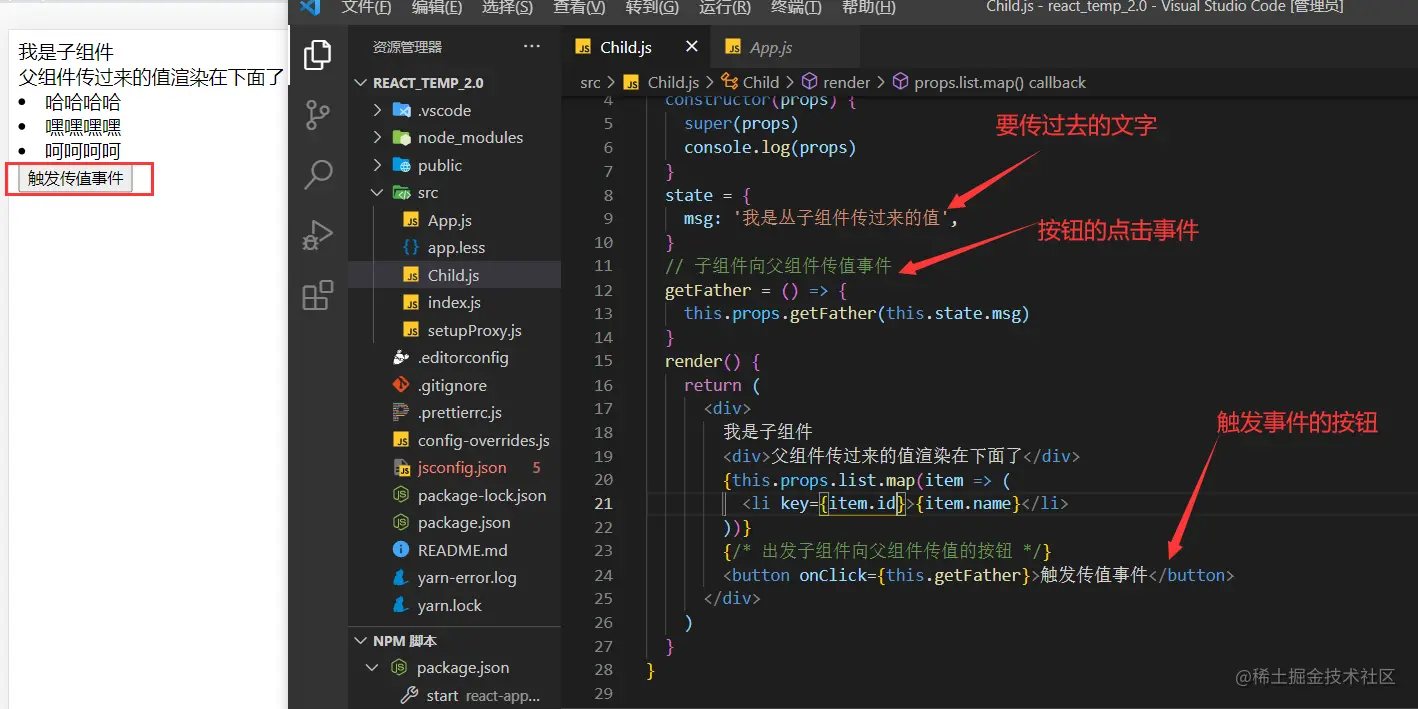Screen dimensions: 1418x709
Task: Select the Child.js editor tab
Action: [x=626, y=47]
